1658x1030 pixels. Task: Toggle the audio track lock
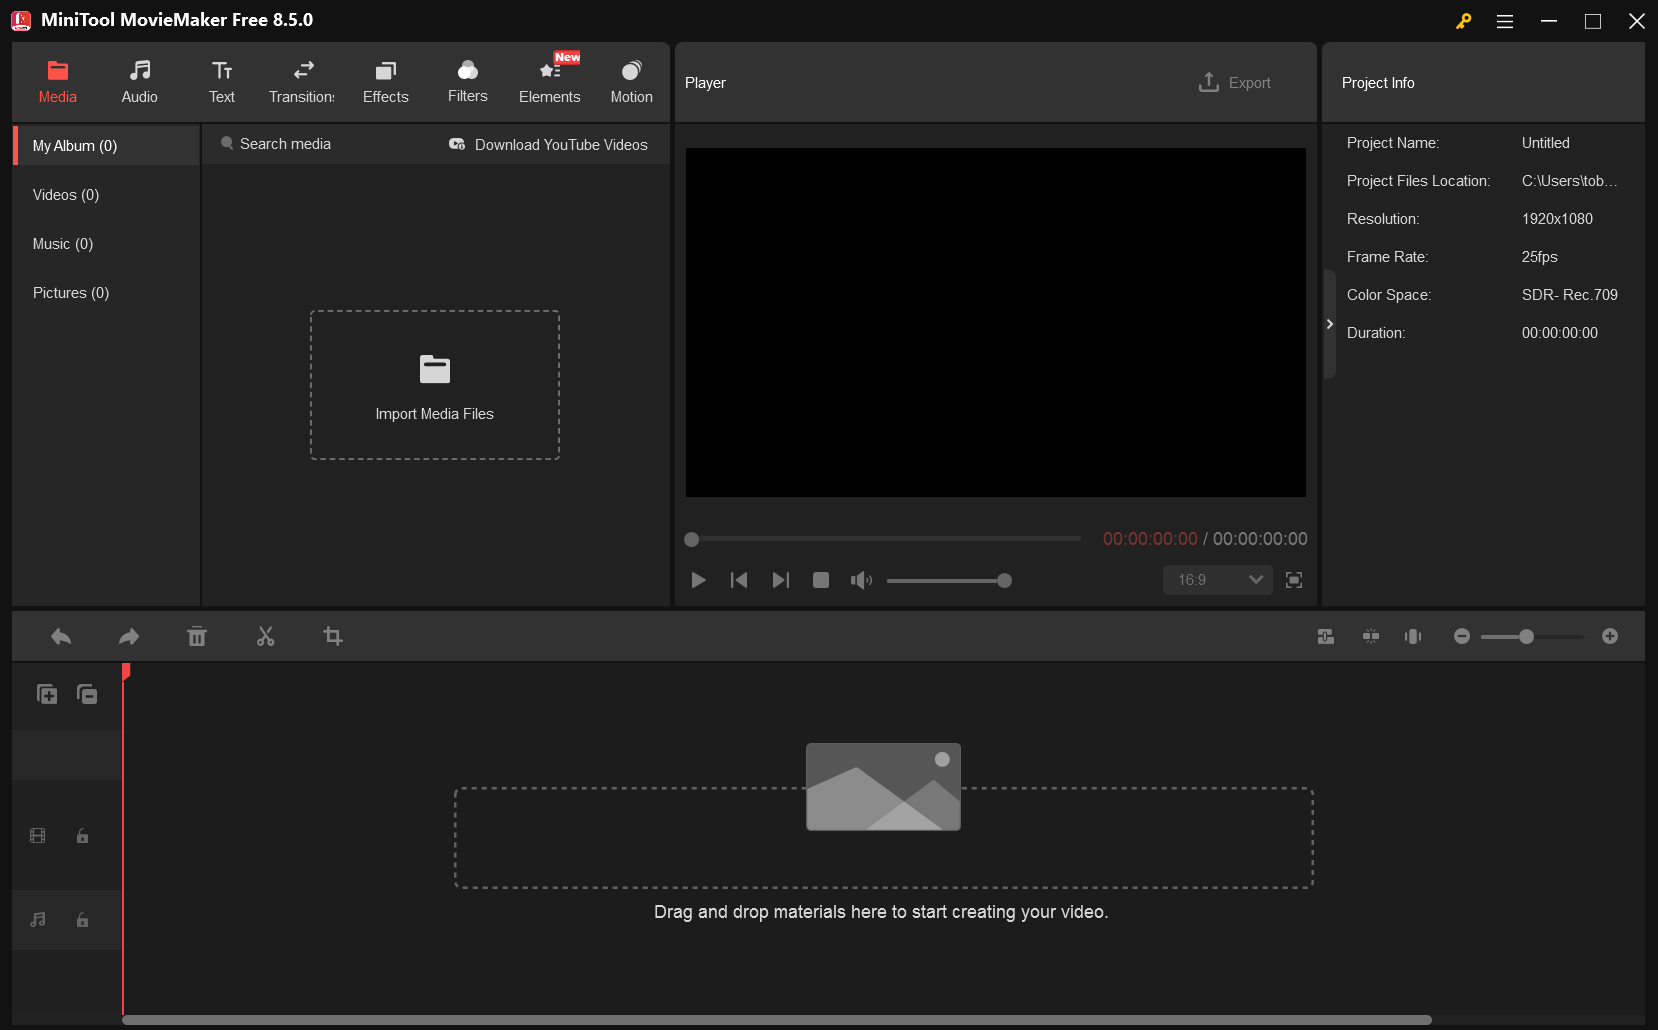(81, 920)
